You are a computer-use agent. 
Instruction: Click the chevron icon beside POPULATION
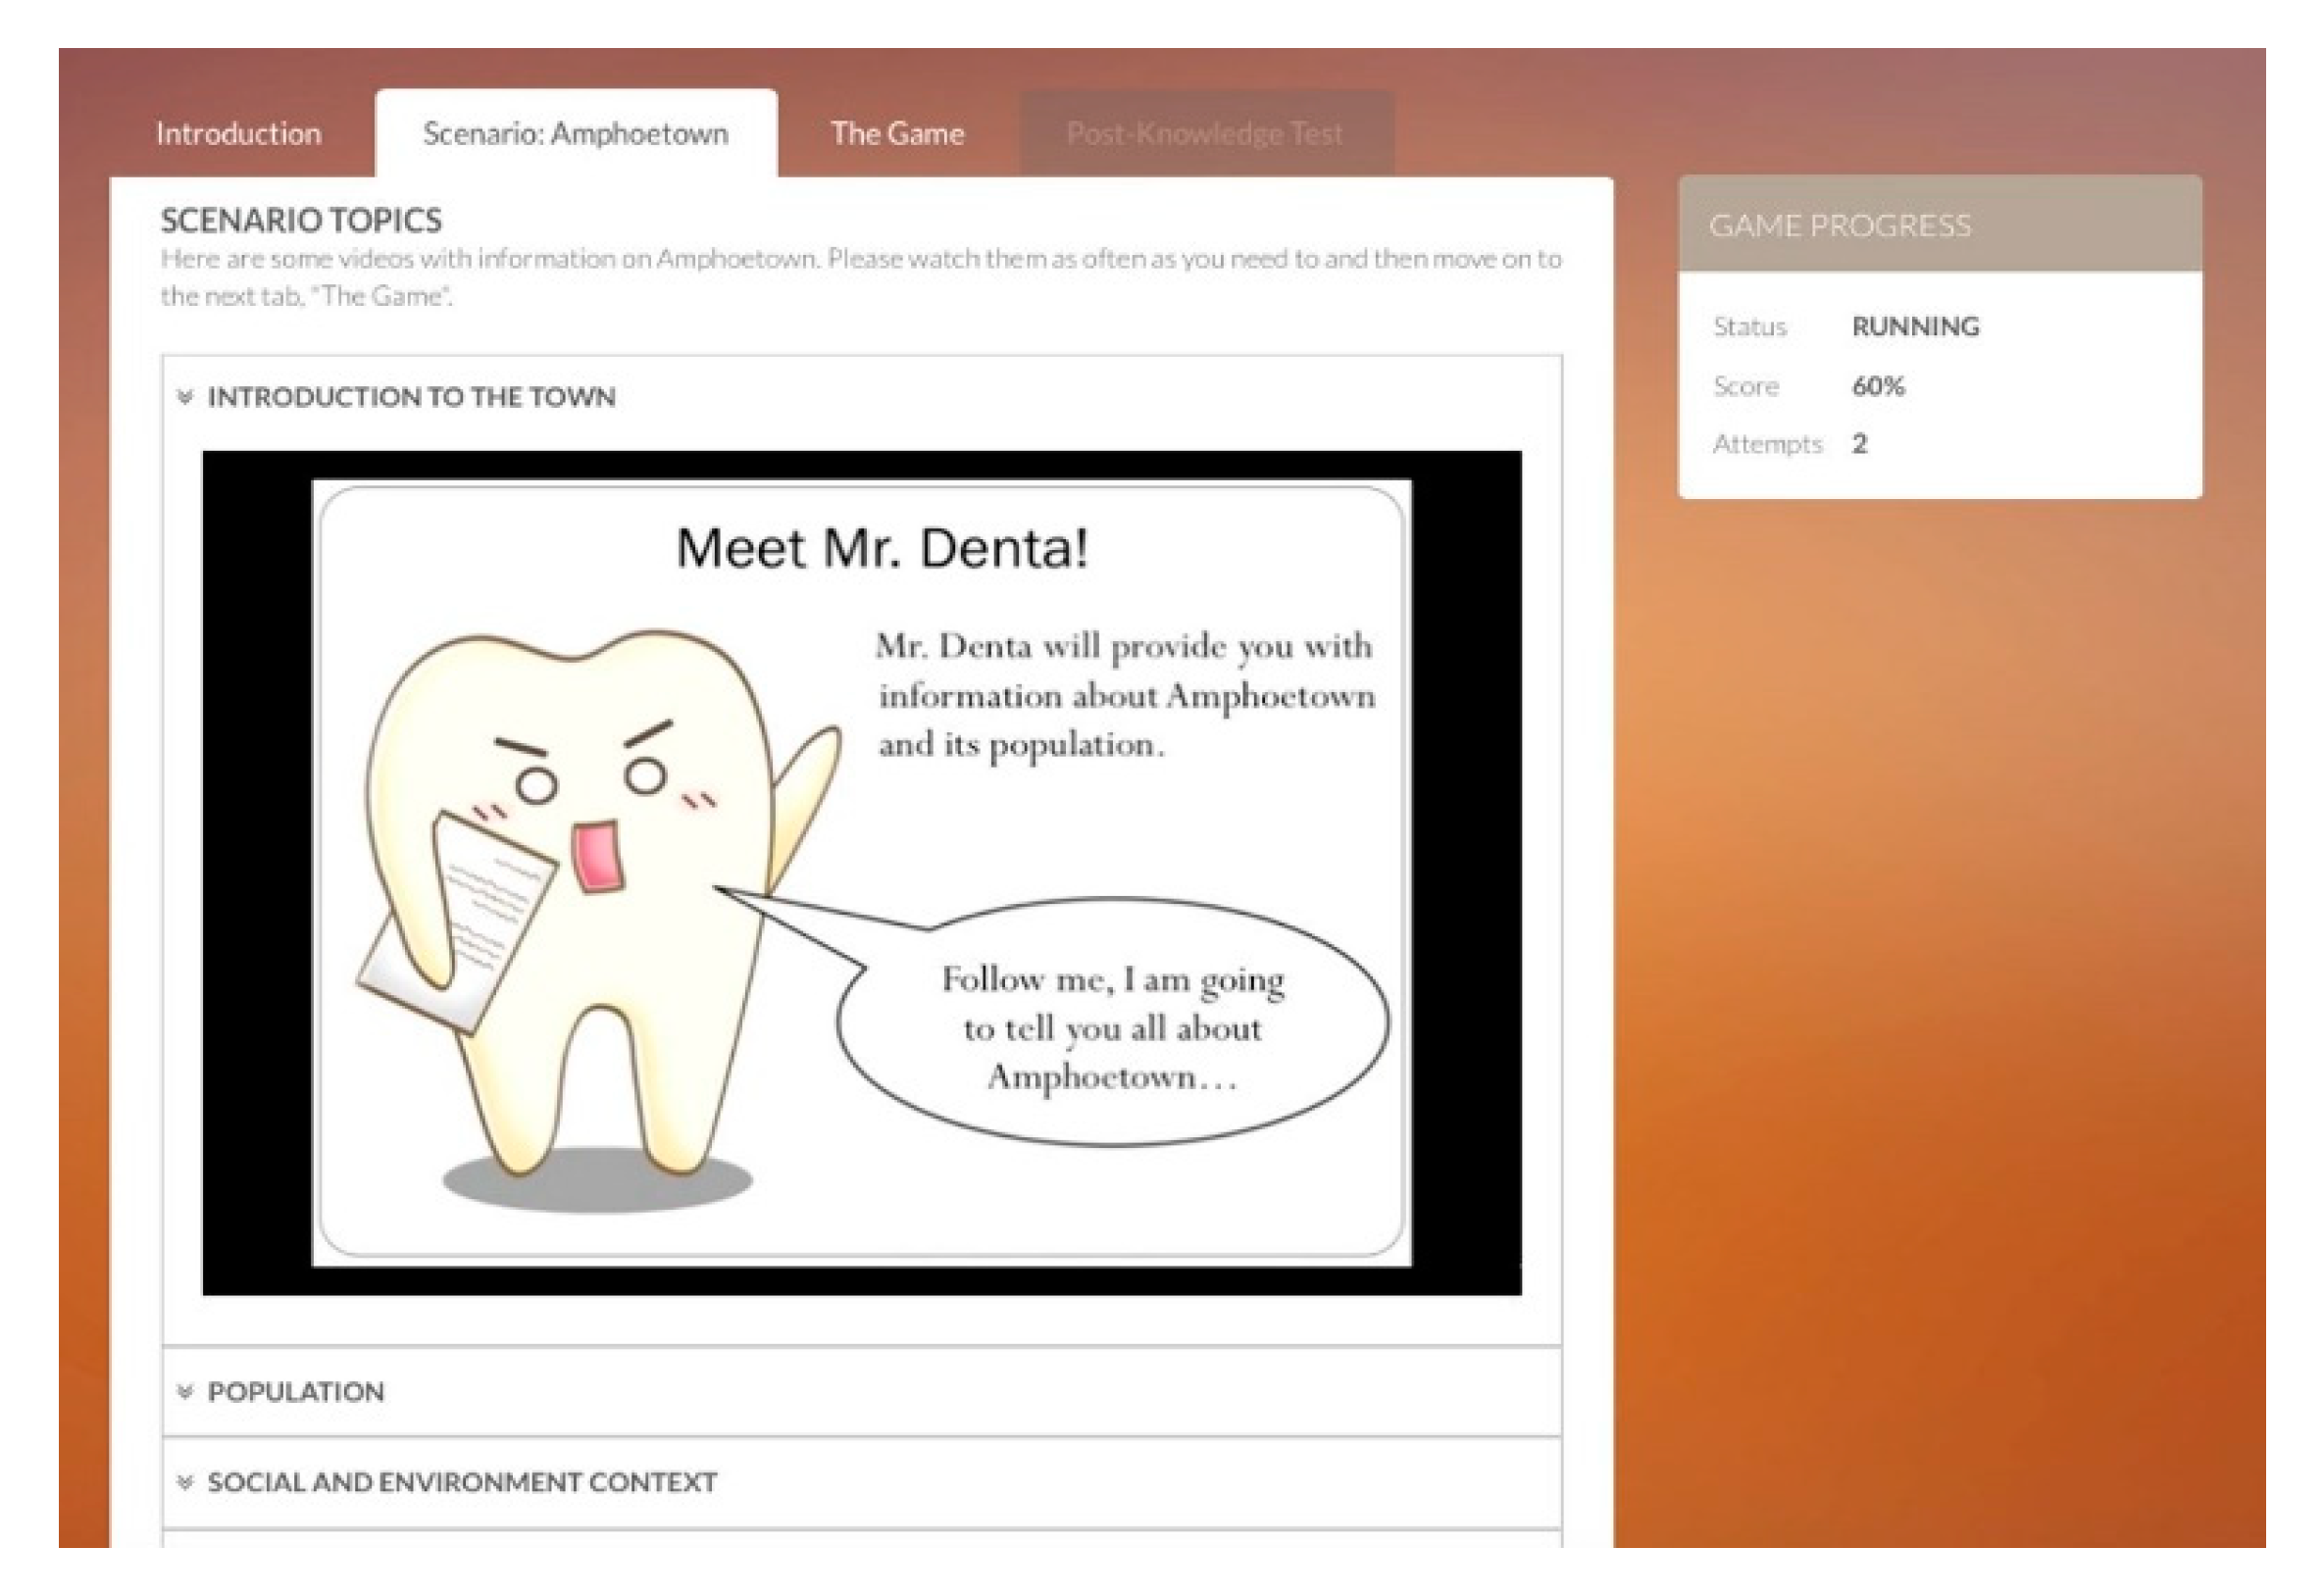(x=184, y=1392)
